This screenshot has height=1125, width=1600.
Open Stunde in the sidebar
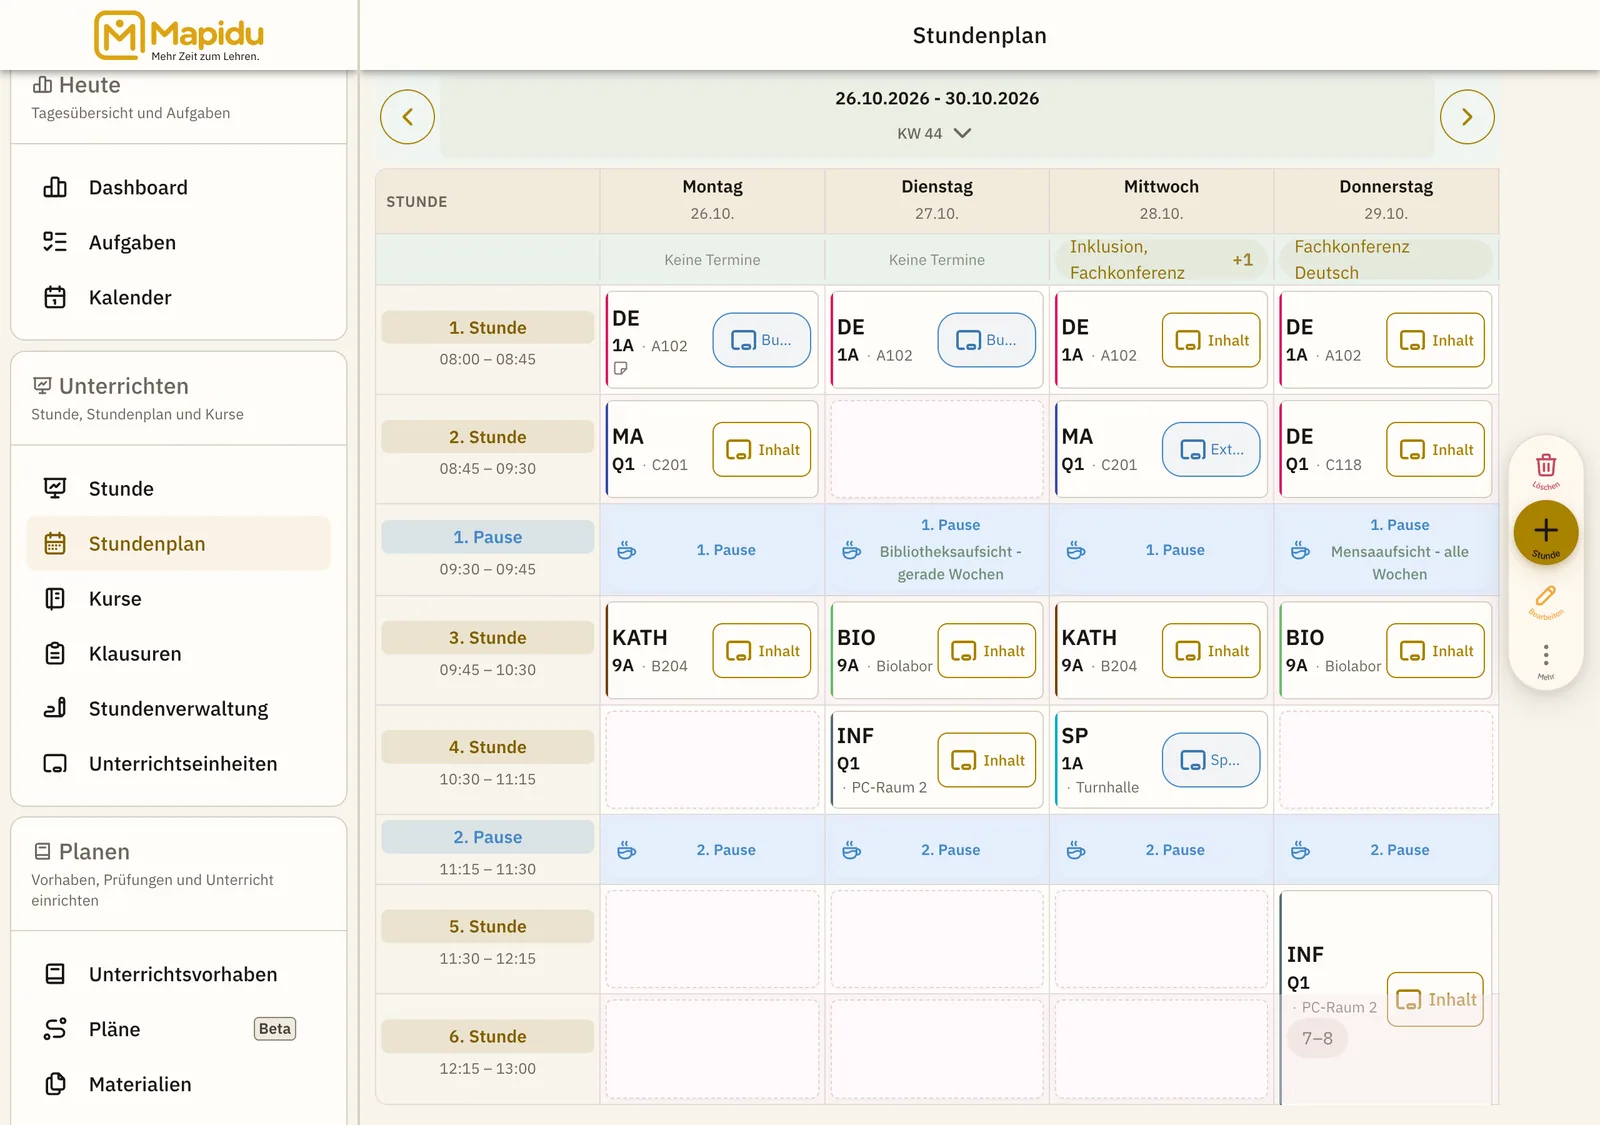tap(179, 489)
